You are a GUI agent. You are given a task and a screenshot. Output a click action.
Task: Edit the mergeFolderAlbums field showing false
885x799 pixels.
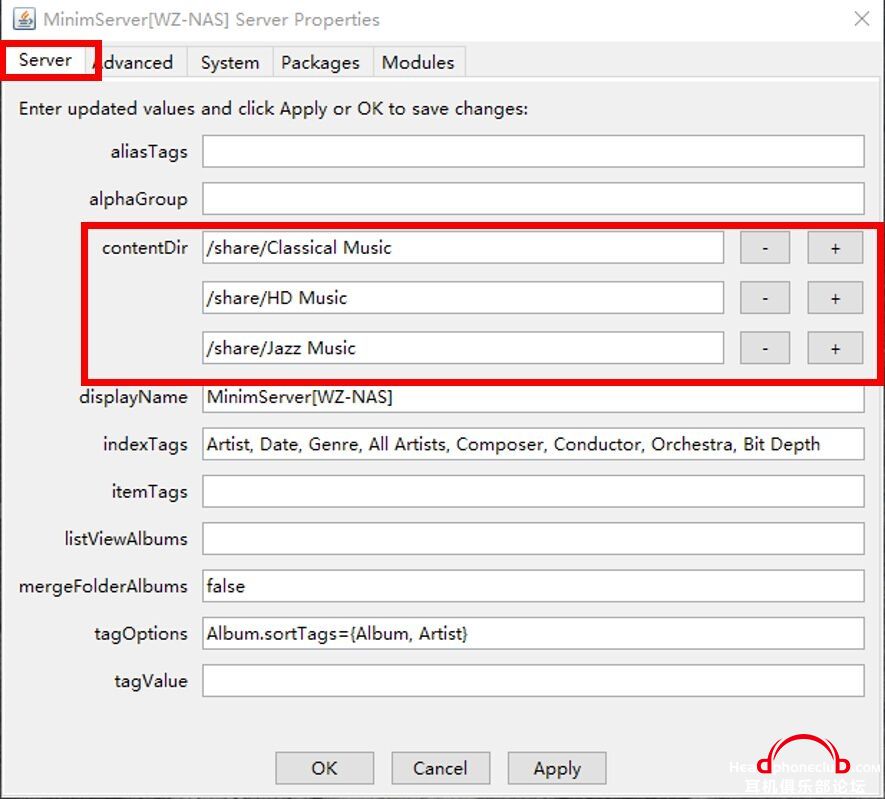[533, 586]
